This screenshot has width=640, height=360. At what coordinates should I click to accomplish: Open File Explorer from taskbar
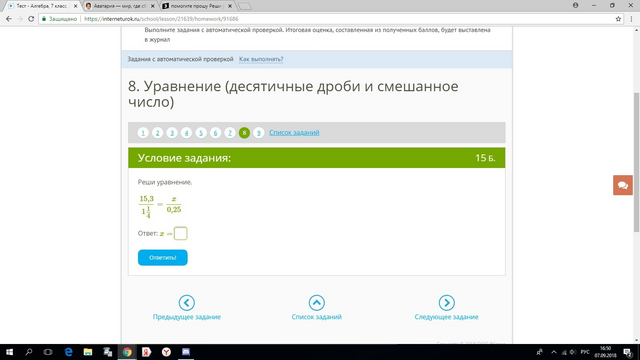(88, 352)
